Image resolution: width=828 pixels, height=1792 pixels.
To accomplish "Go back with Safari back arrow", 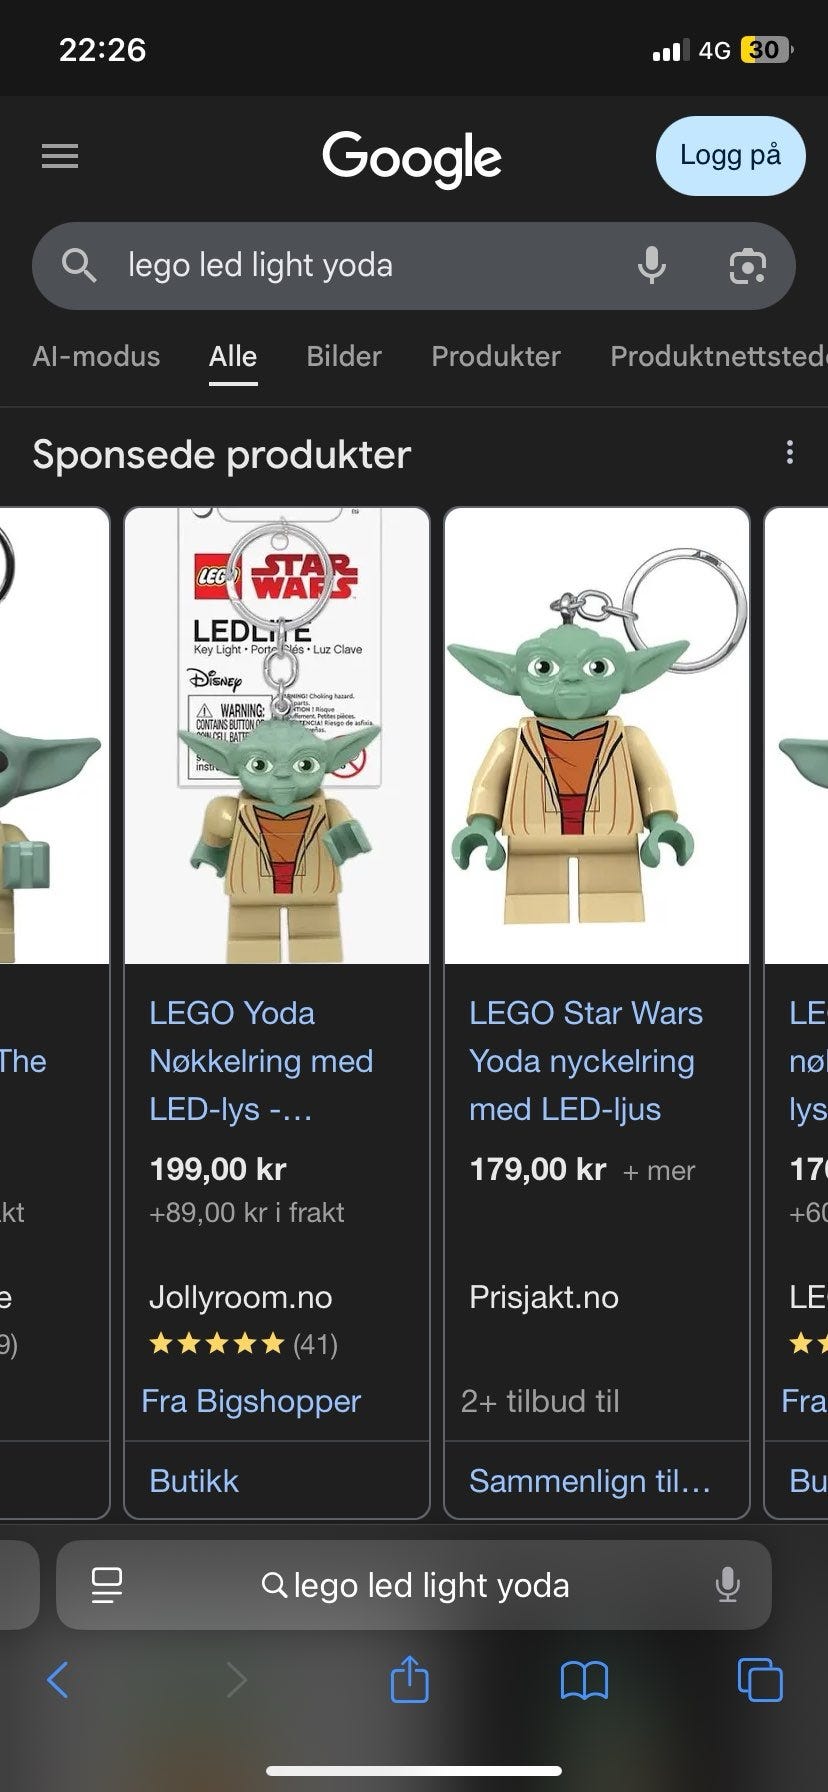I will (58, 1680).
